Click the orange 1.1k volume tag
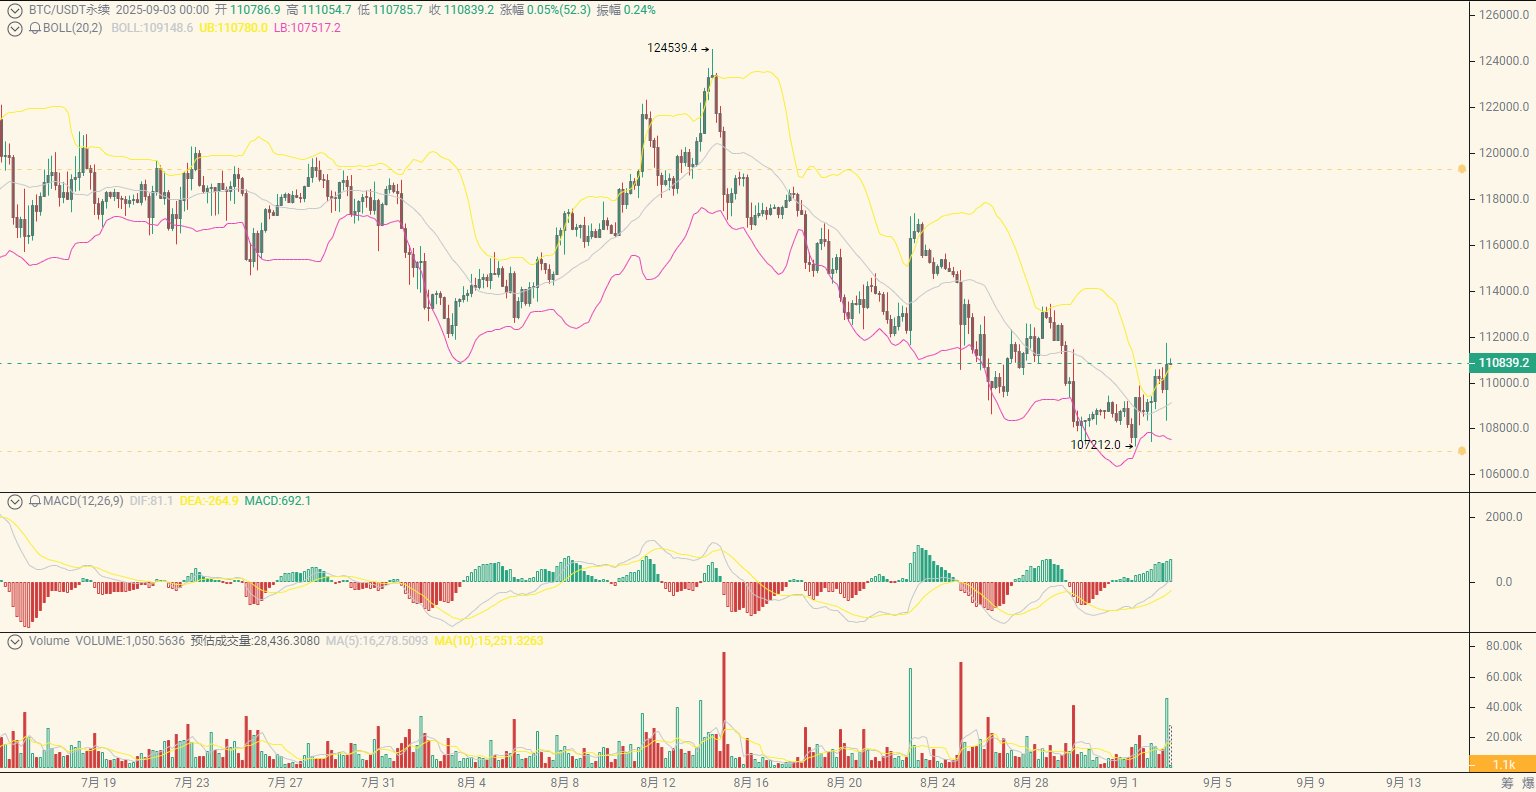 (1502, 765)
